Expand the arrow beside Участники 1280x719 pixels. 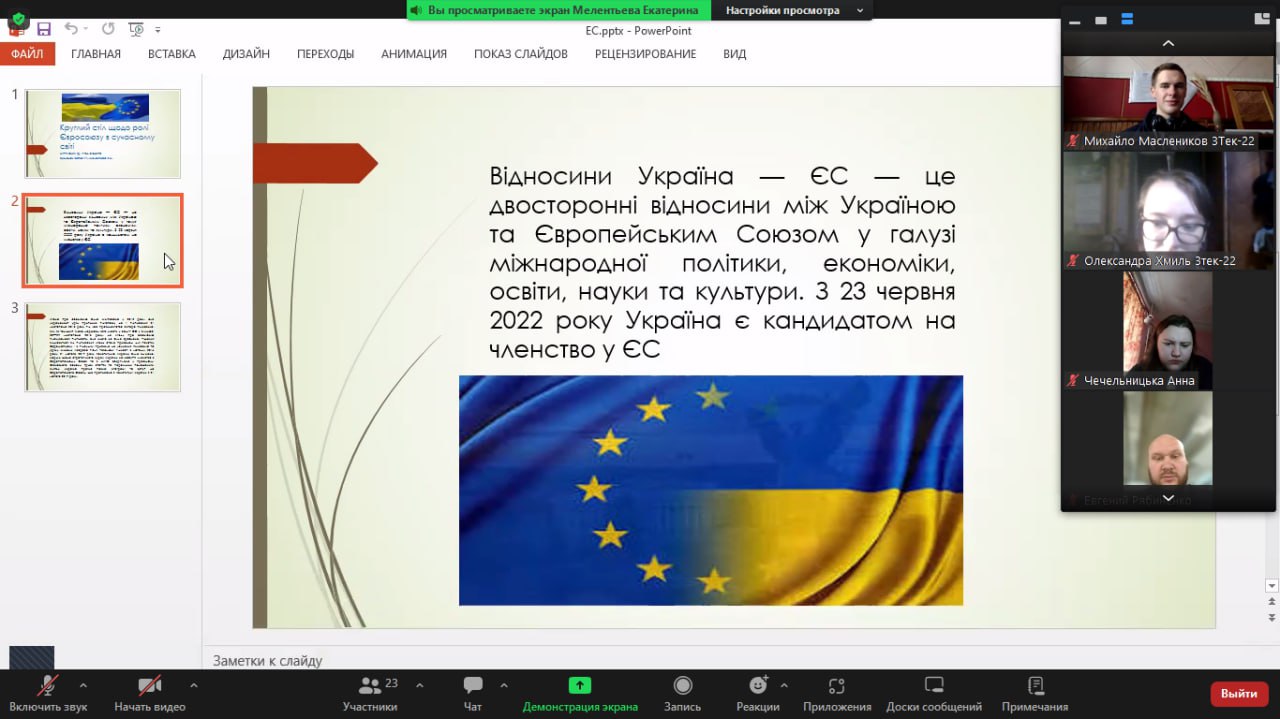419,686
